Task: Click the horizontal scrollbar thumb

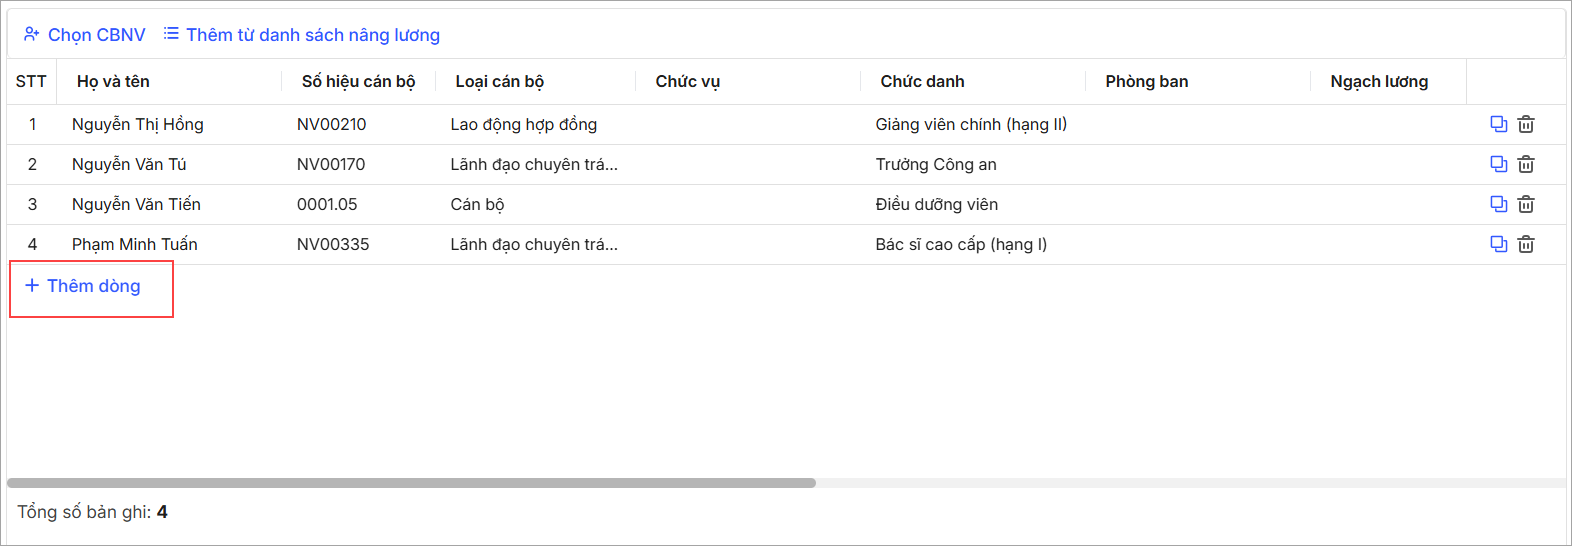Action: 411,483
